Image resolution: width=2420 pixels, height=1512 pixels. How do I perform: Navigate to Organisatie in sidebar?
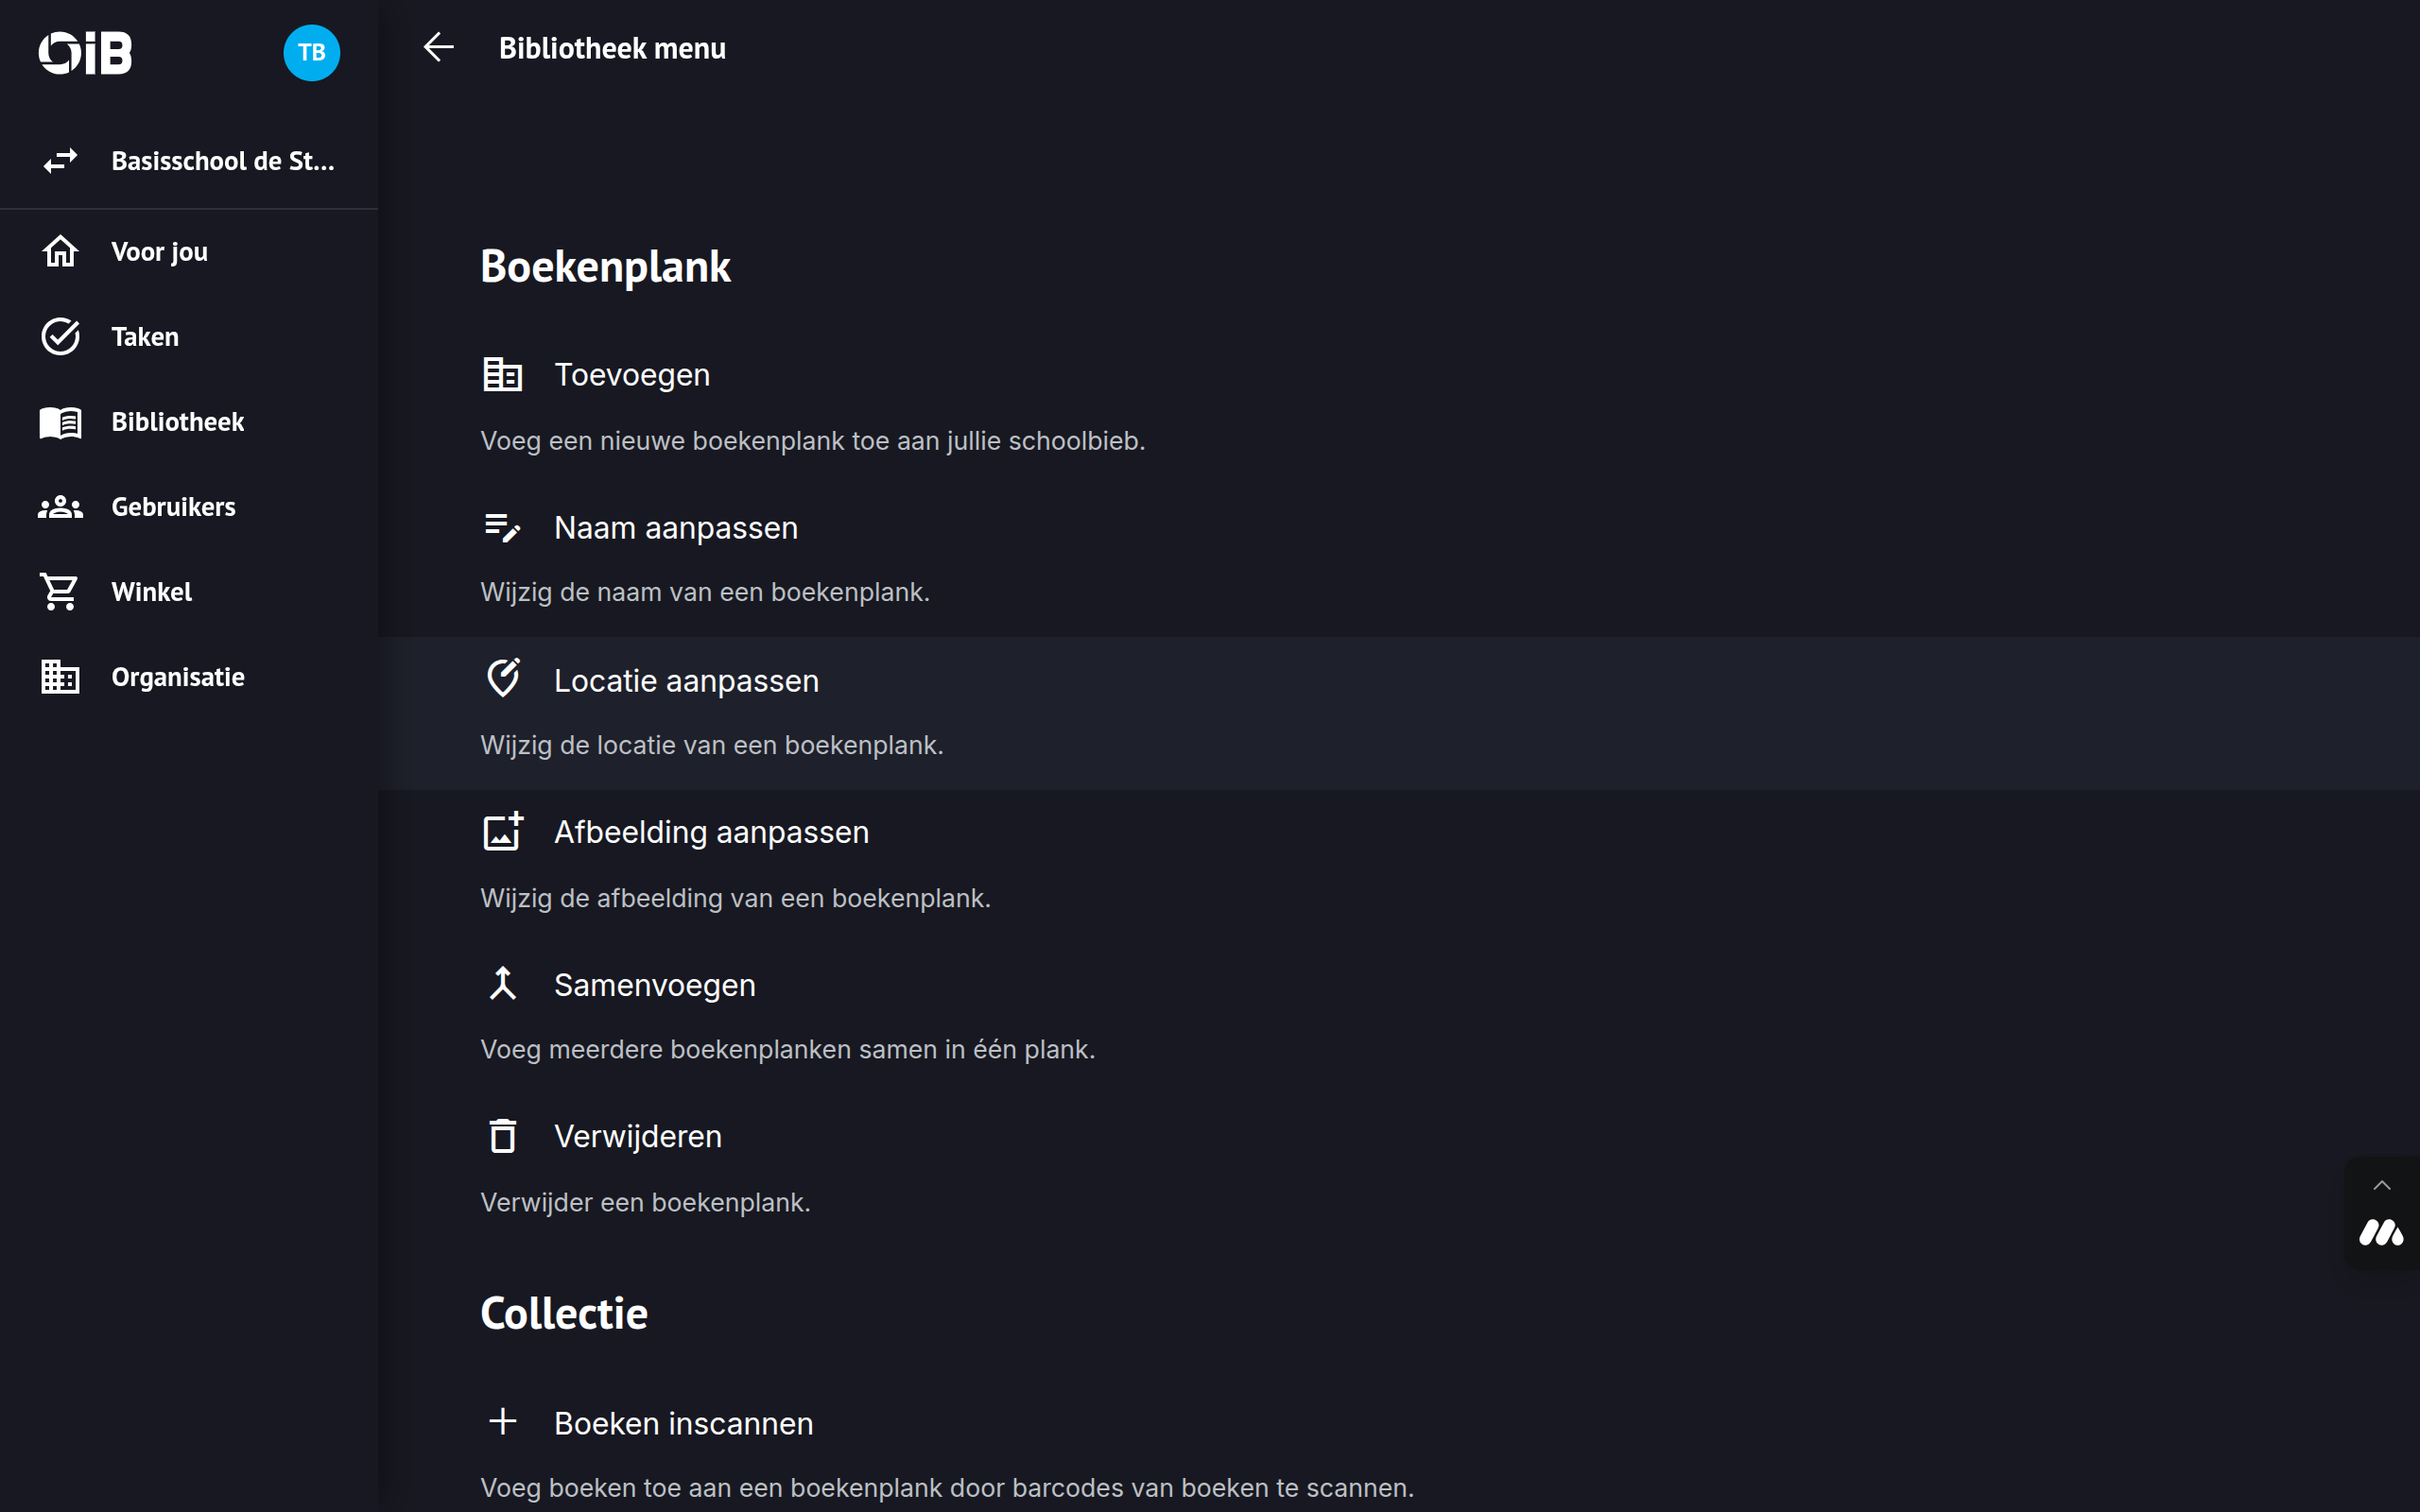(177, 677)
